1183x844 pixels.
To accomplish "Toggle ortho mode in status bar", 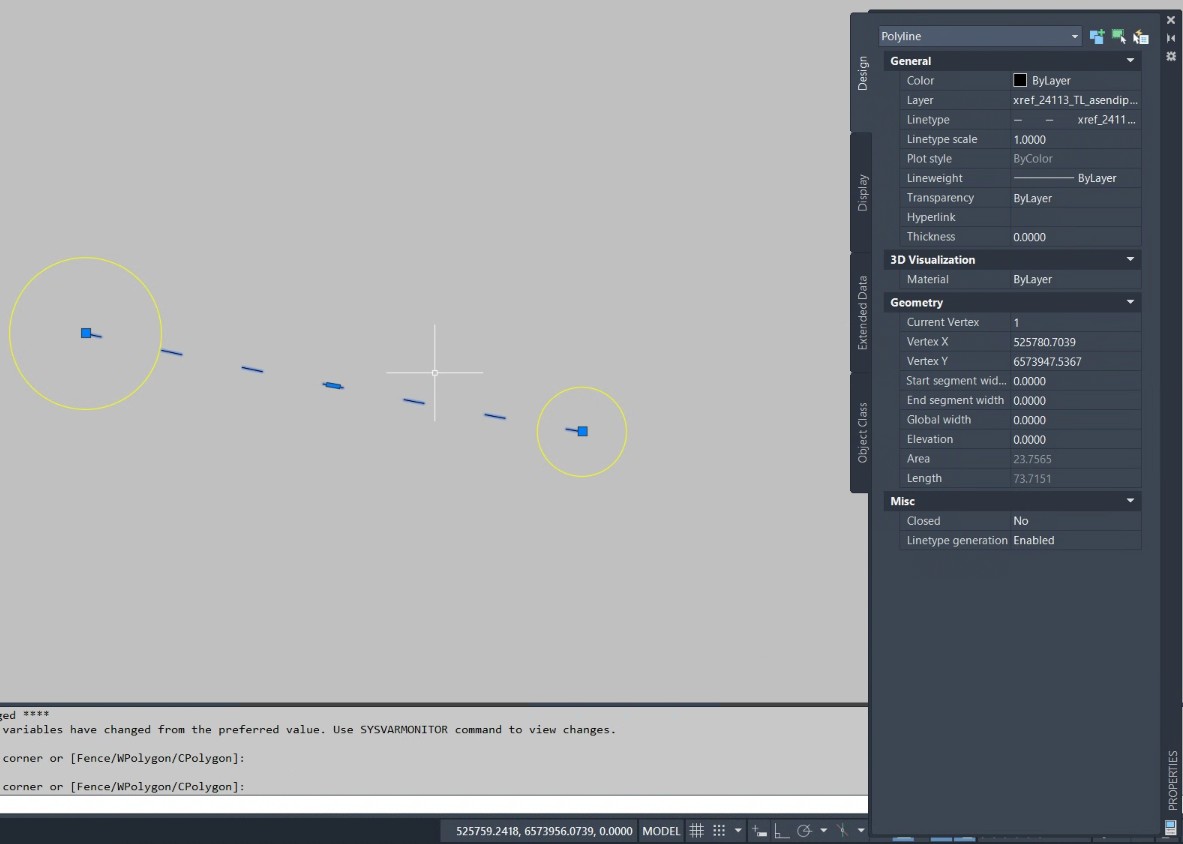I will [x=781, y=831].
